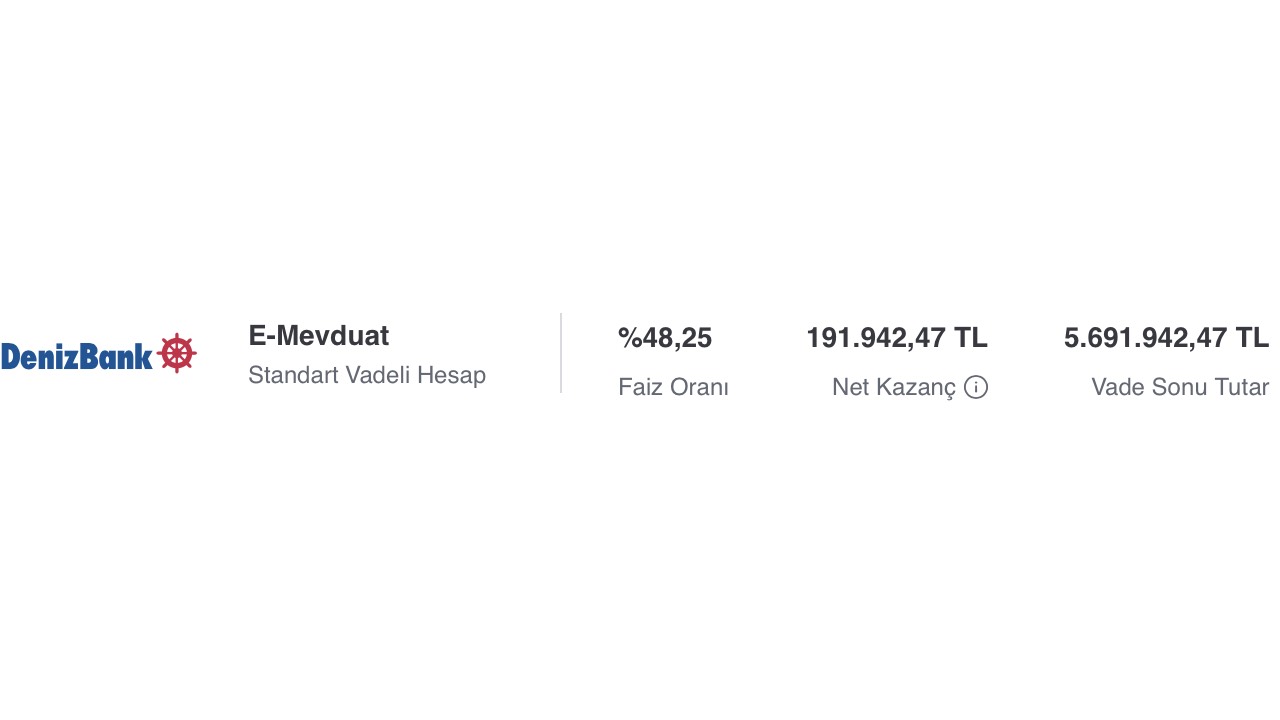Click the Net Kazanç label text
The height and width of the screenshot is (720, 1280).
click(894, 387)
